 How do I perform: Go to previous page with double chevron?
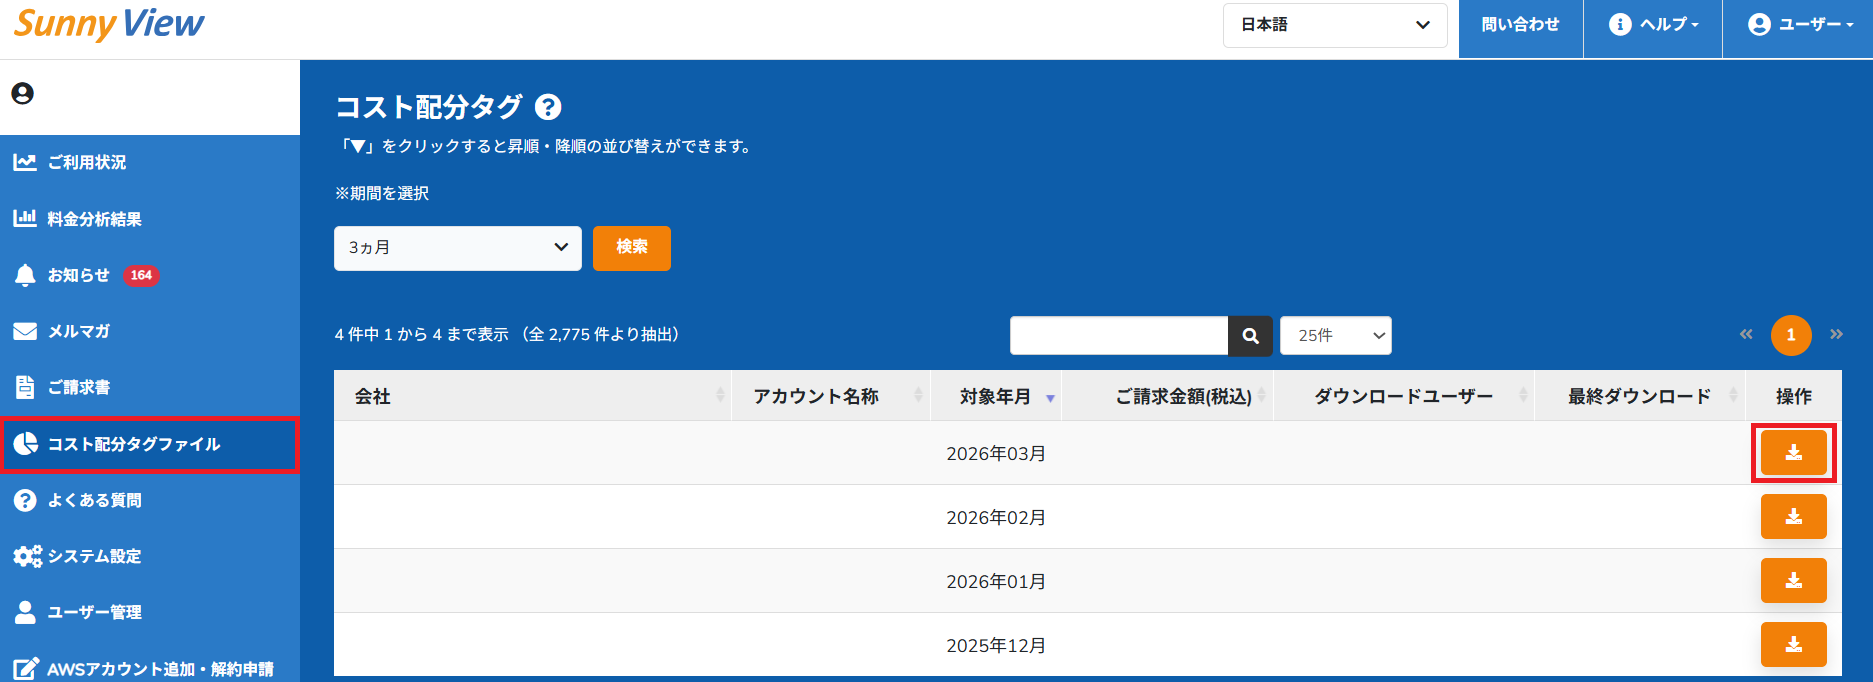click(x=1746, y=335)
